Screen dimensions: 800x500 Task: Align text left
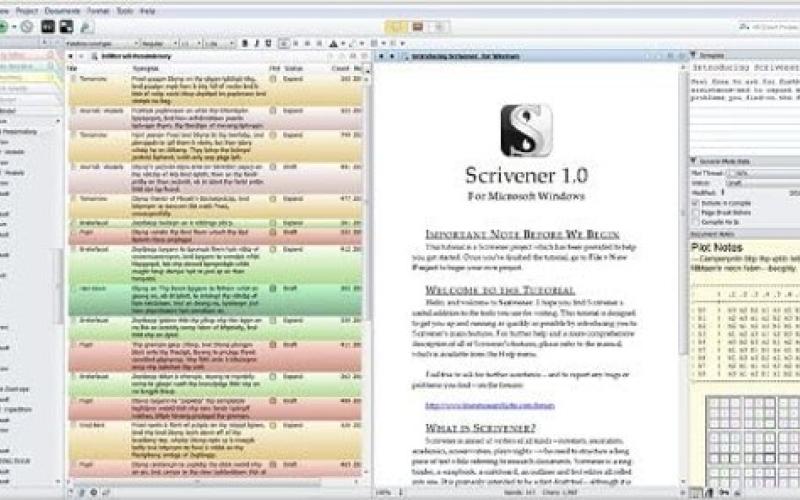click(284, 44)
